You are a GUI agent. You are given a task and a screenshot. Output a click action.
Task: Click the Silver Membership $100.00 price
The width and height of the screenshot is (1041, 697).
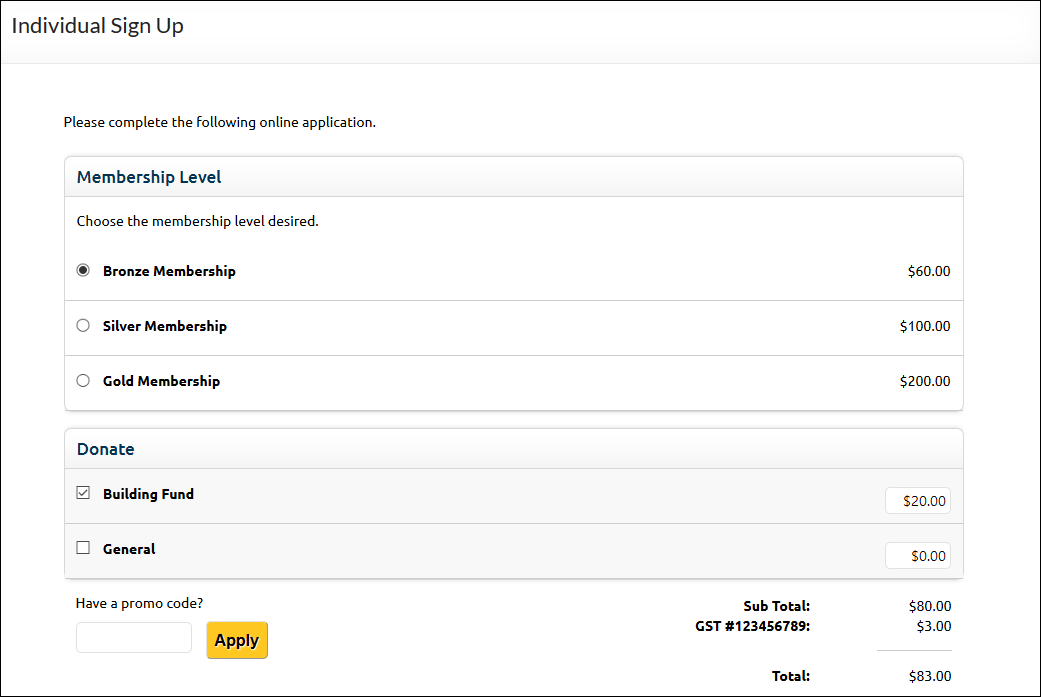[x=925, y=326]
